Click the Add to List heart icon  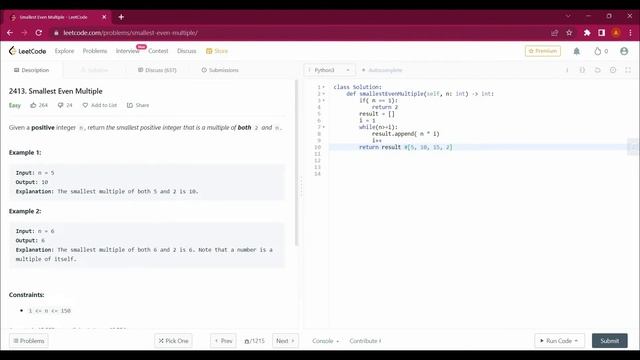coord(85,105)
